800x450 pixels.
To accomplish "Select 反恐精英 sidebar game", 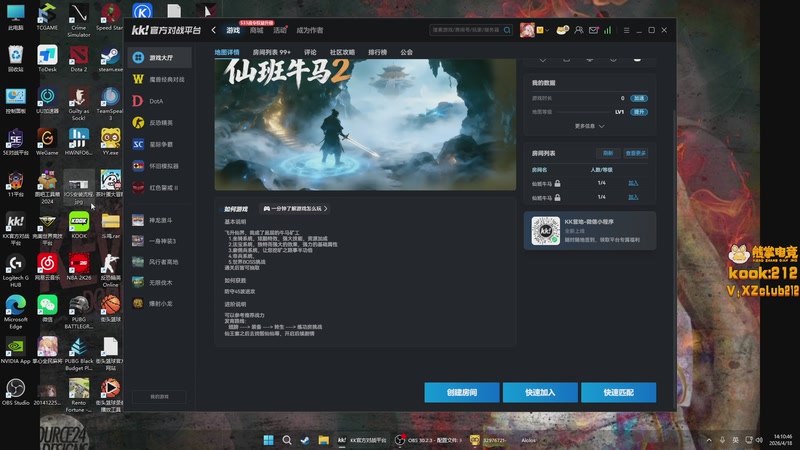I will 160,122.
